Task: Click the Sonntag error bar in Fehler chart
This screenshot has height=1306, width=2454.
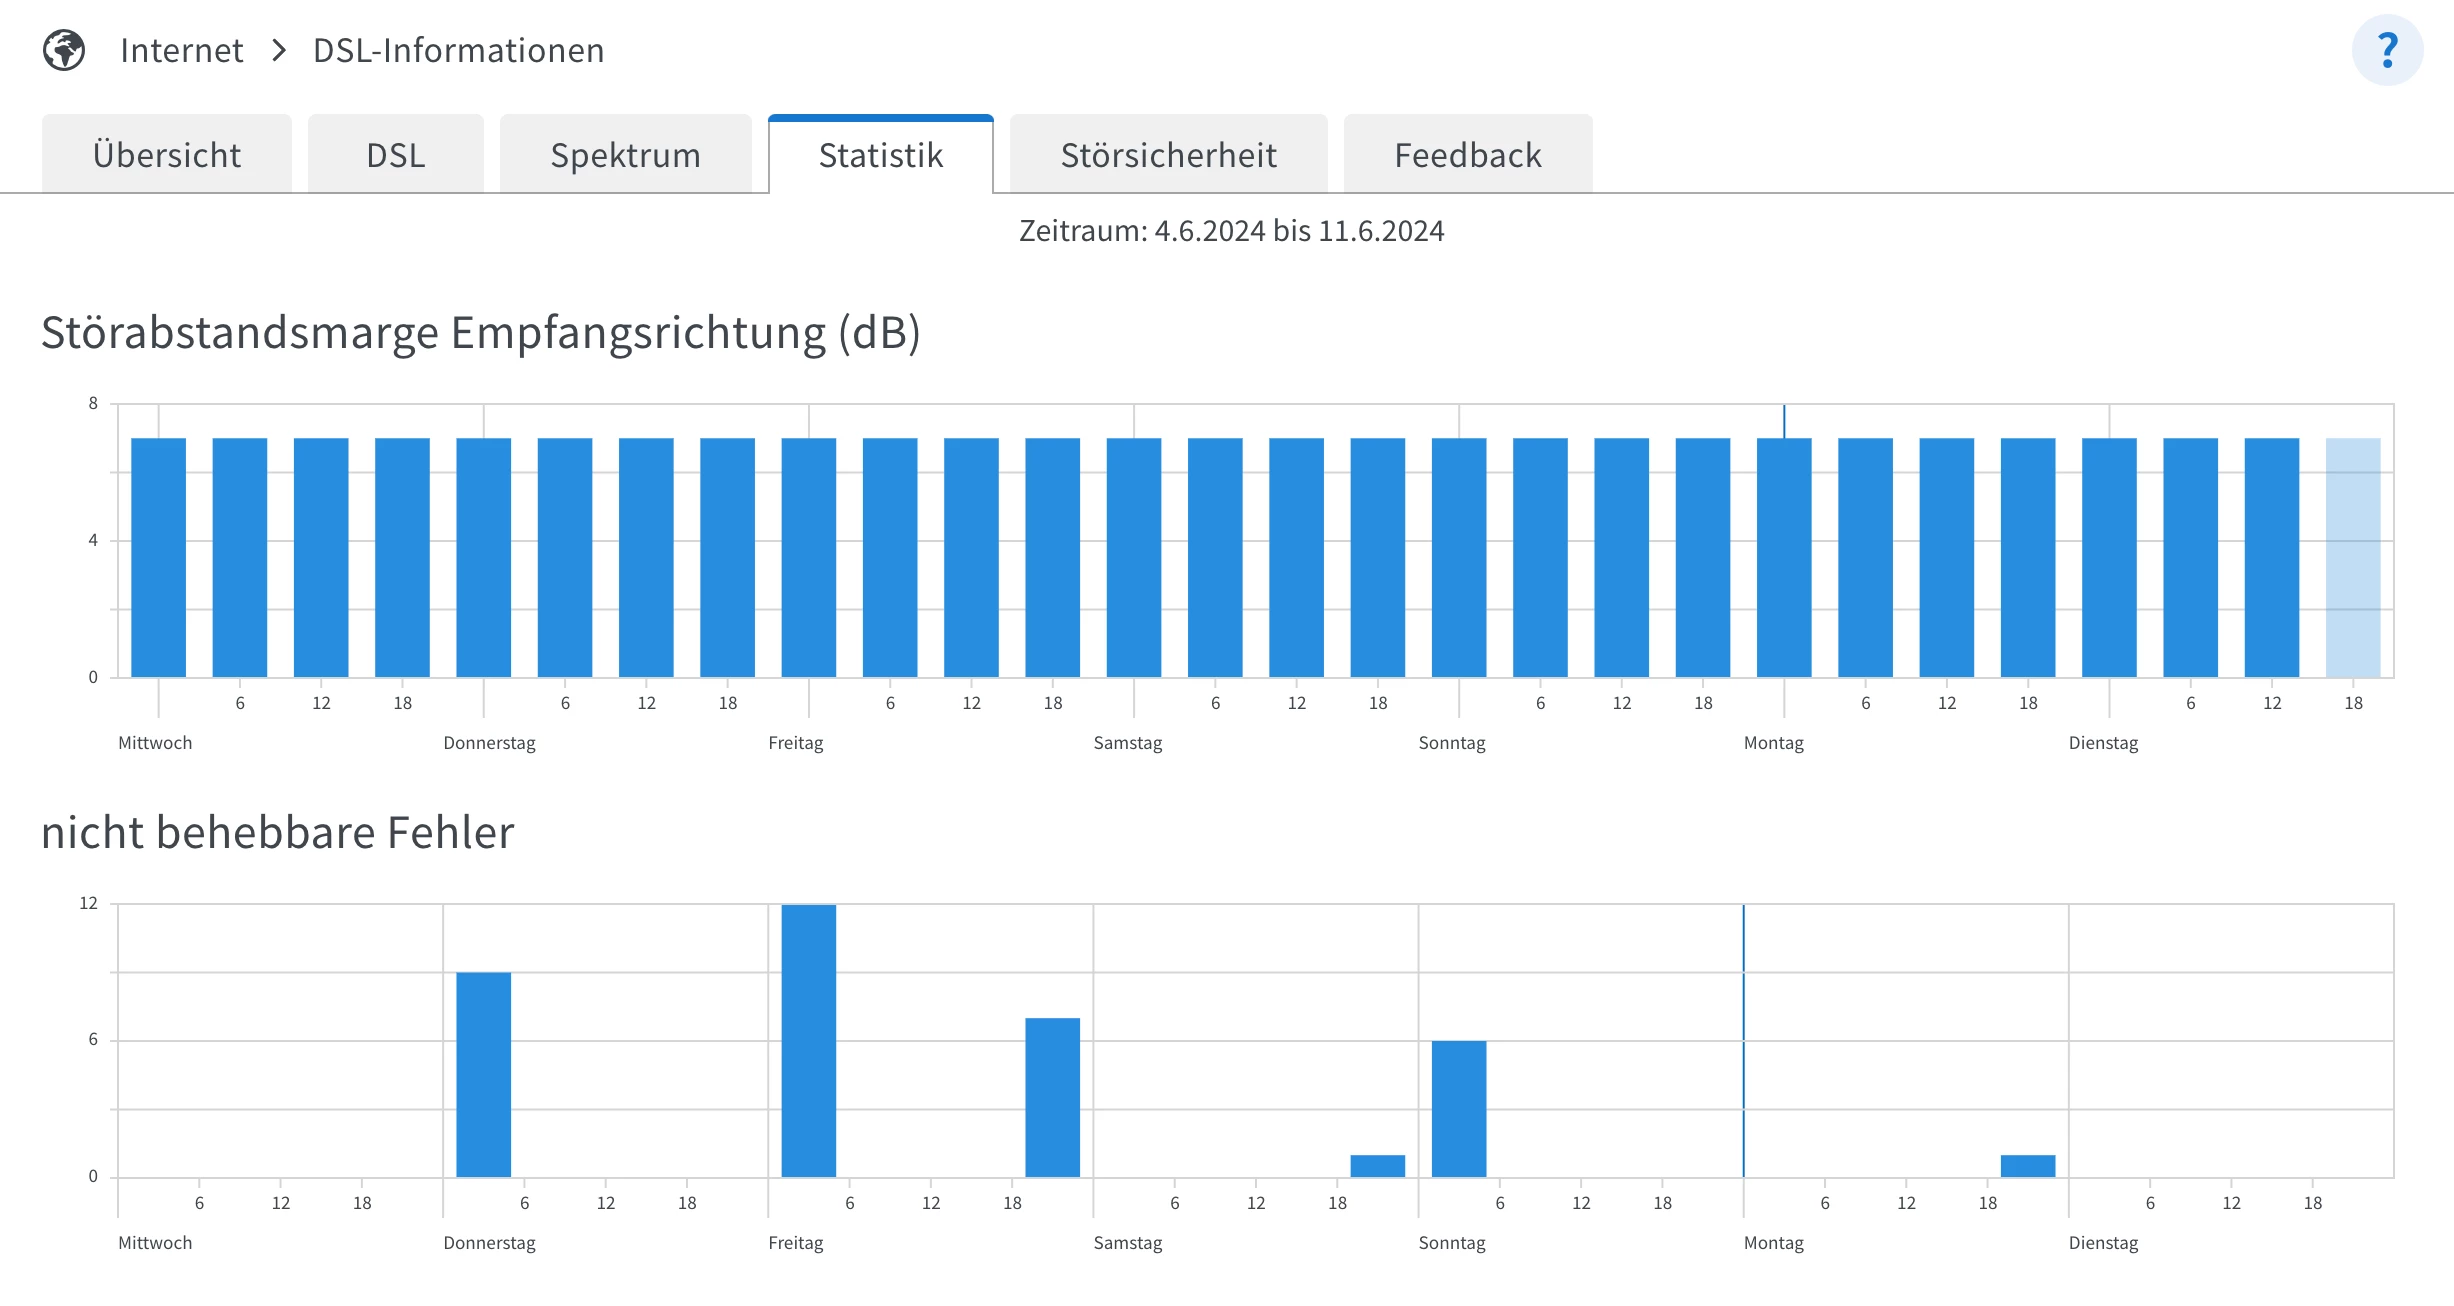Action: tap(1458, 1108)
